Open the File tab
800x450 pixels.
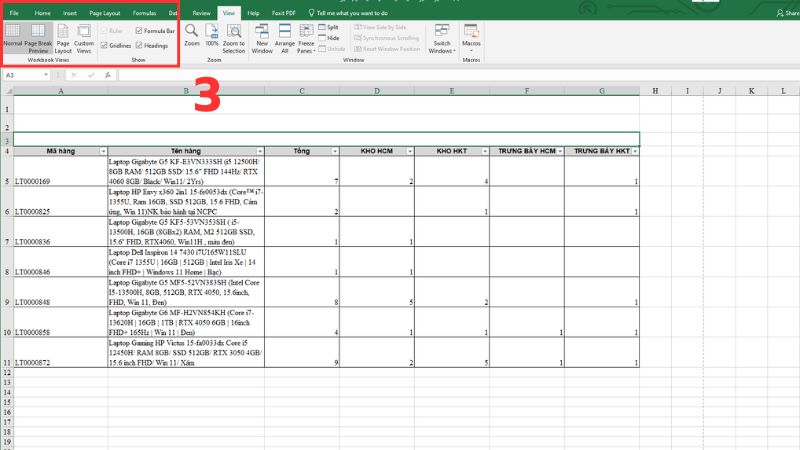coord(14,13)
